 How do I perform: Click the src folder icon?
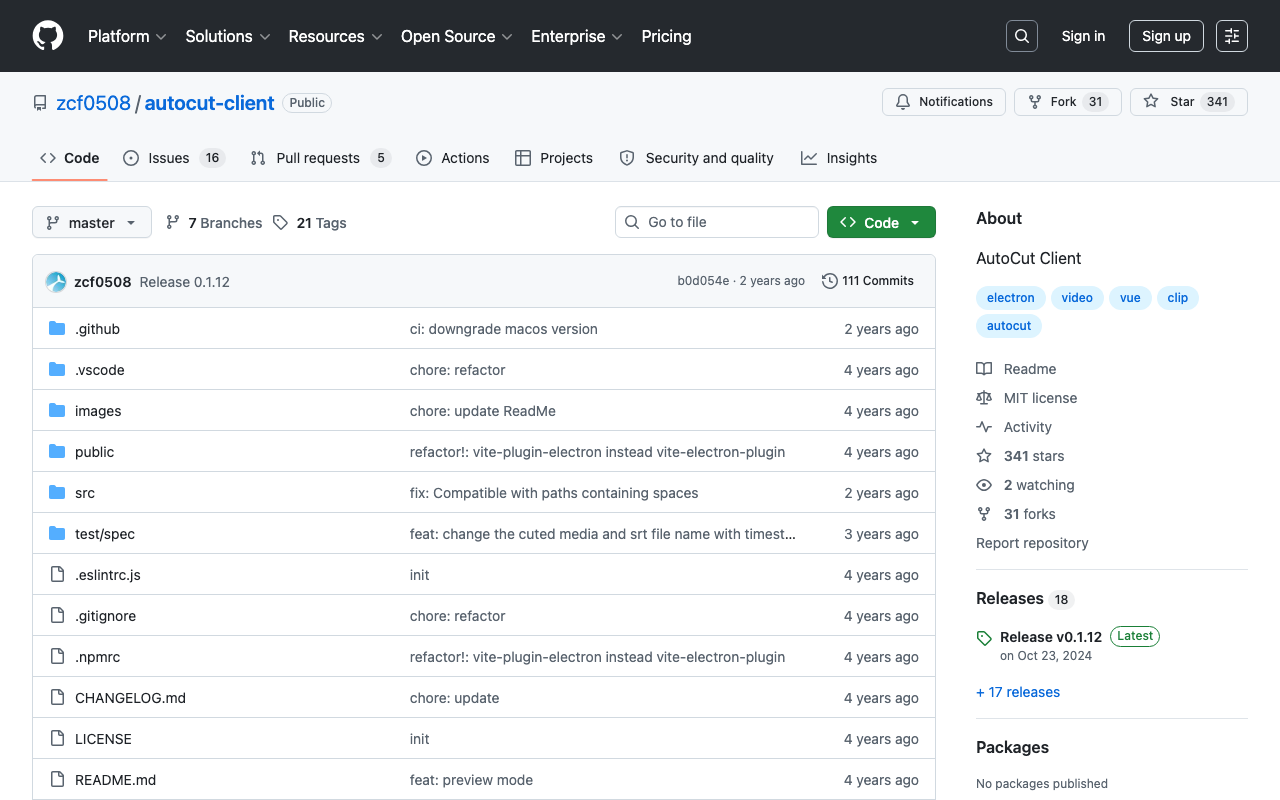coord(57,493)
